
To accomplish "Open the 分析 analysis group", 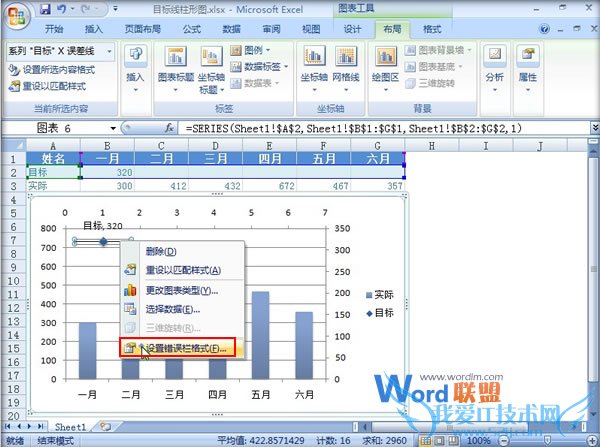I will pos(494,69).
